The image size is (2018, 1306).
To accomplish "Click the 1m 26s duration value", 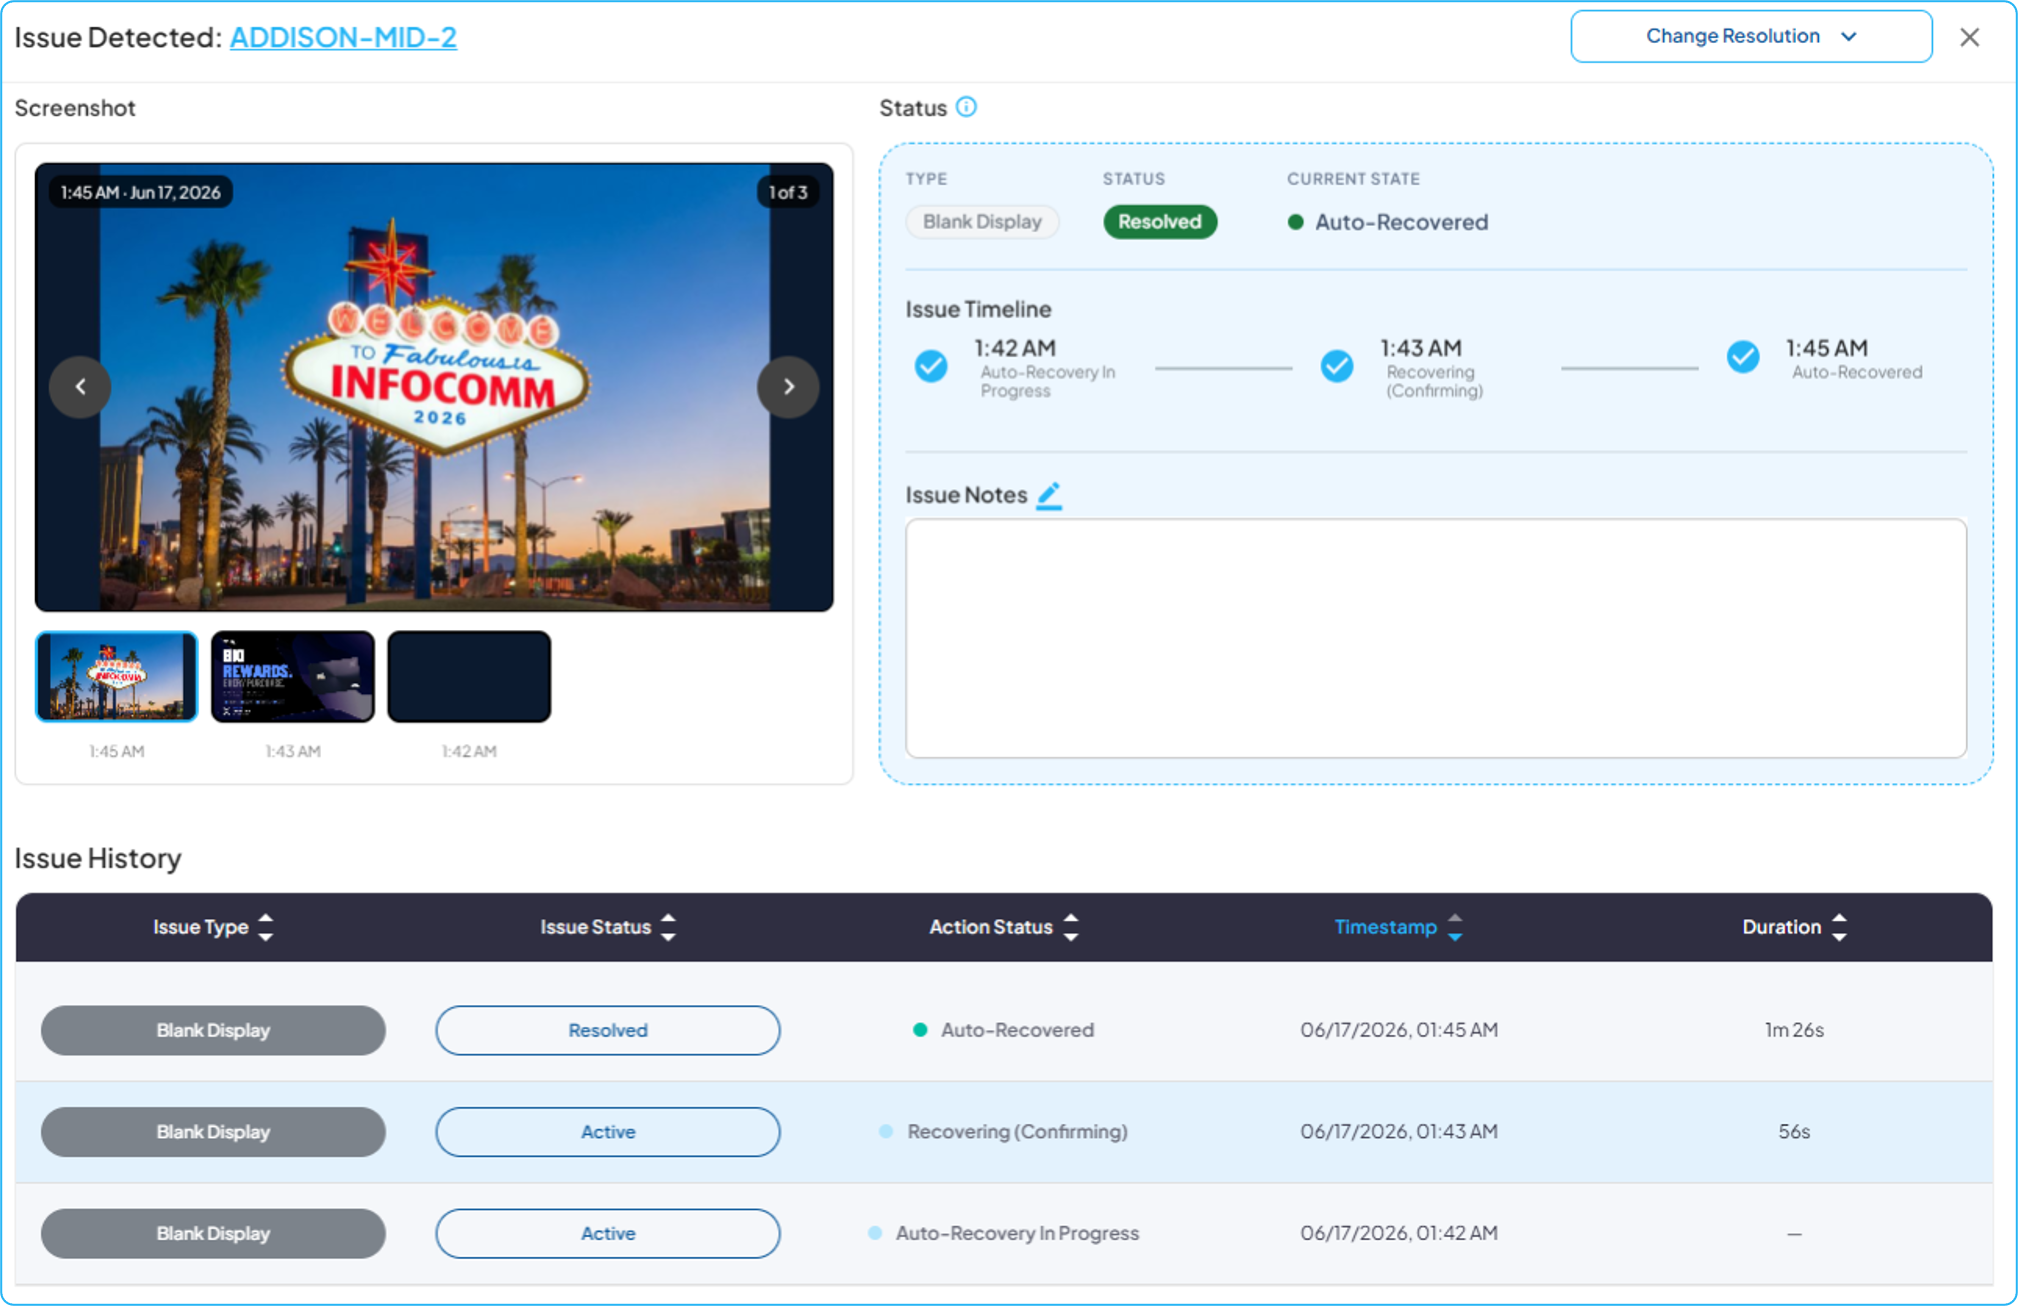I will [x=1794, y=1030].
